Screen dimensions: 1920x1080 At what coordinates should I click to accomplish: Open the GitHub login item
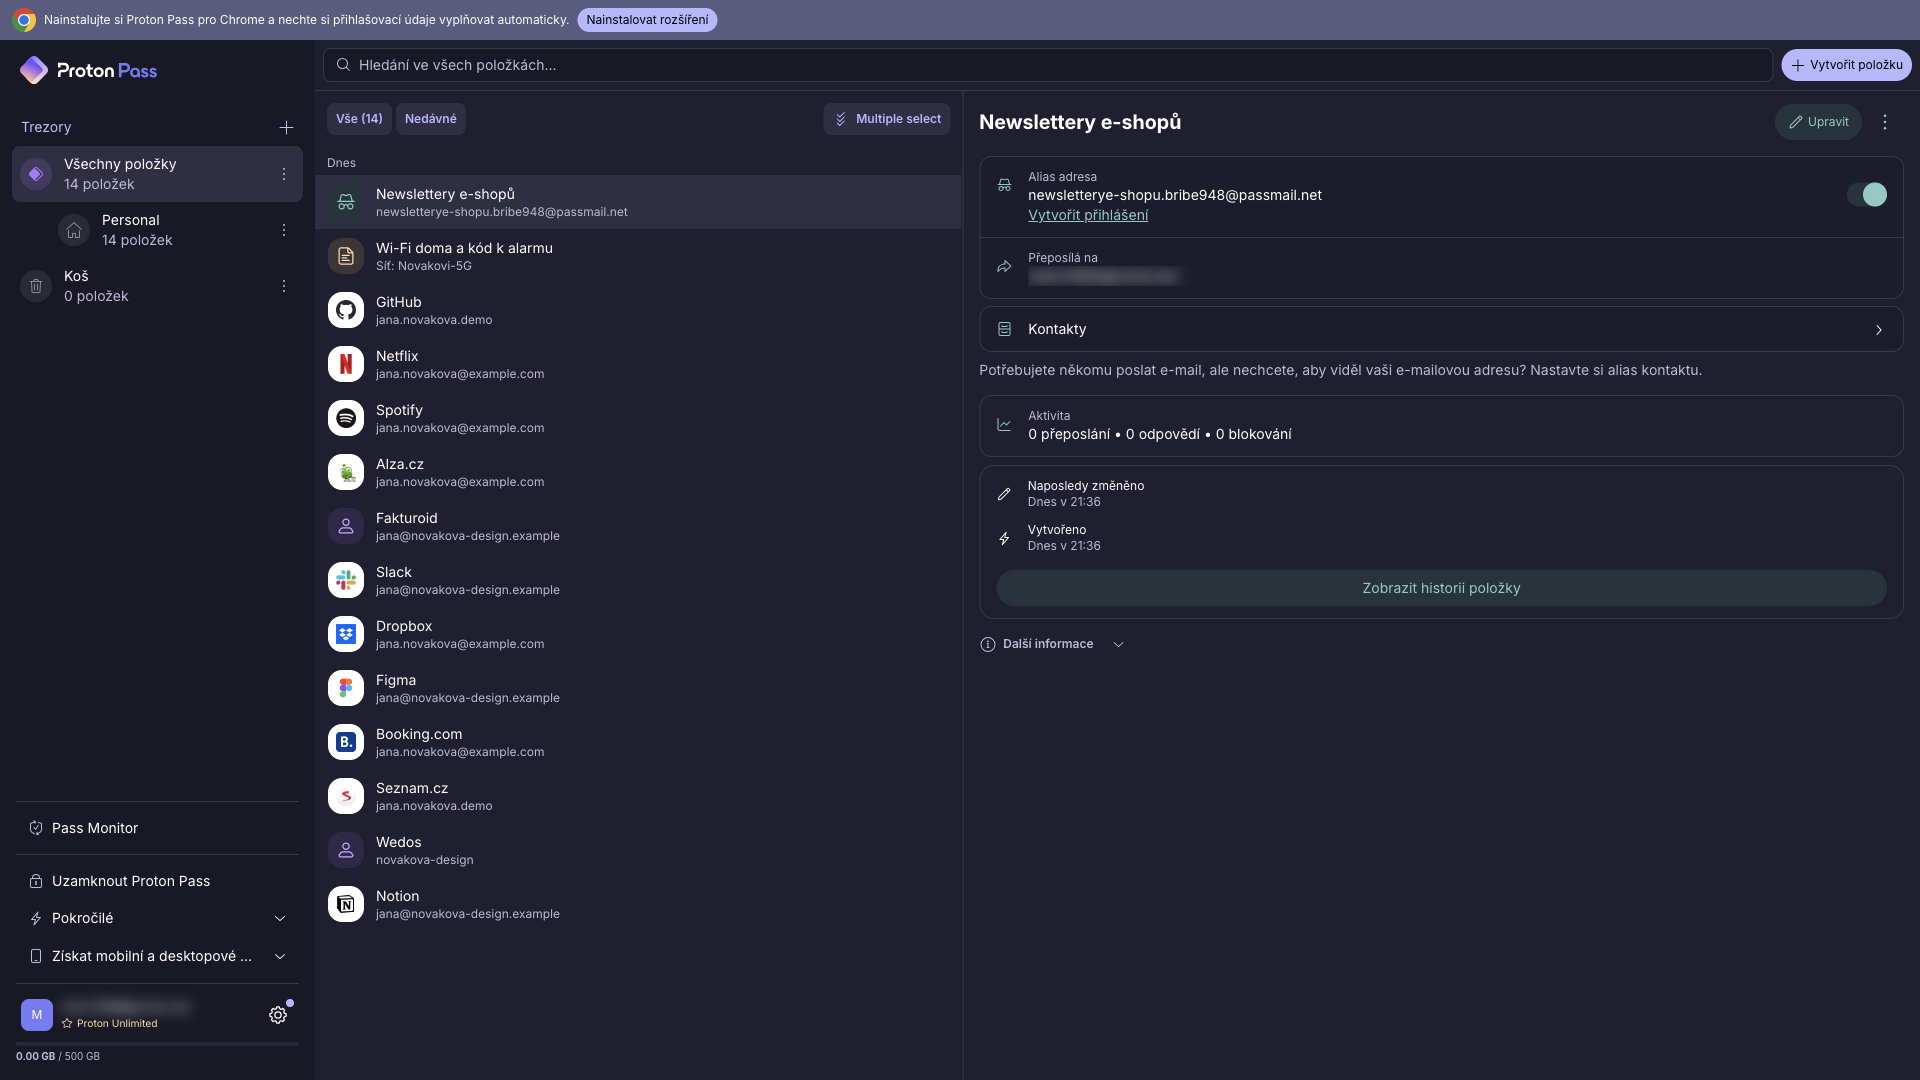tap(638, 310)
